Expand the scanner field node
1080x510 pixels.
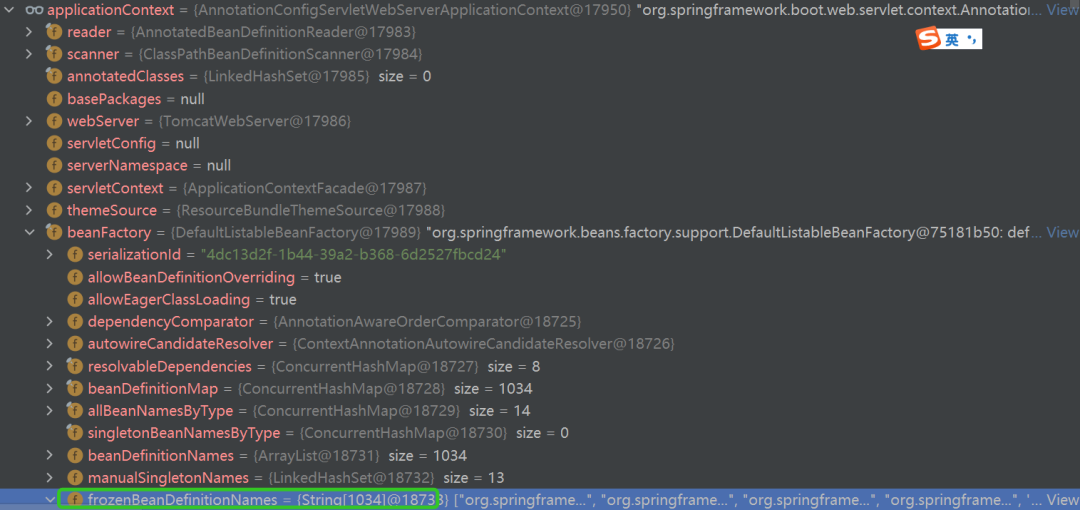[x=29, y=54]
